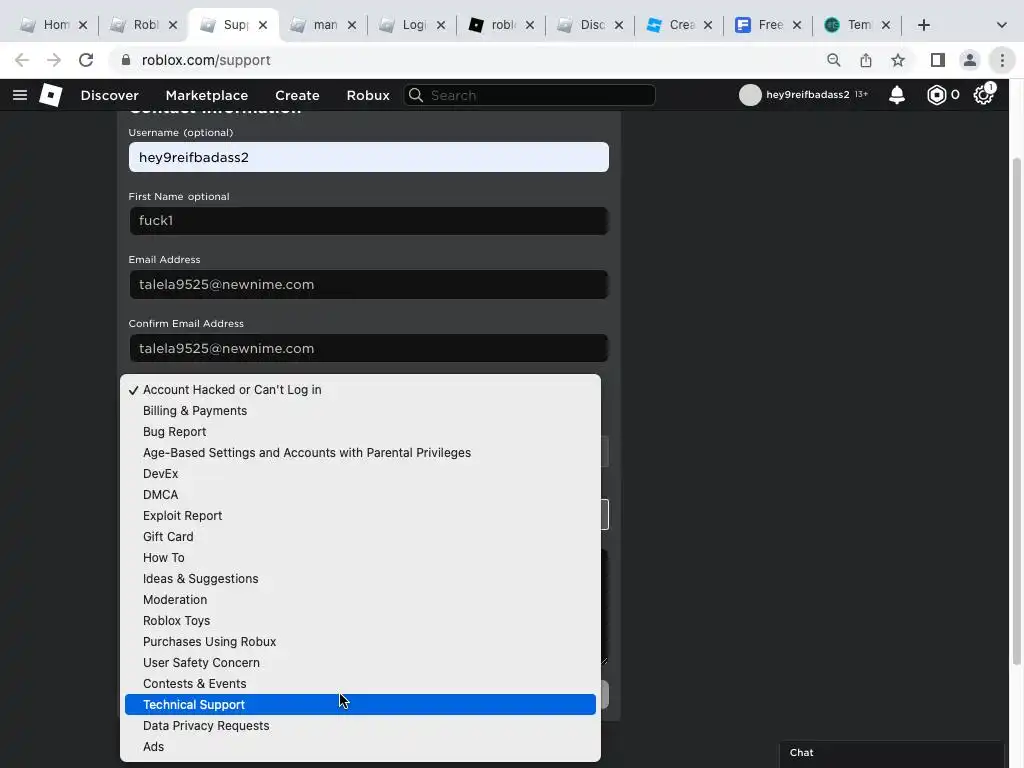This screenshot has width=1024, height=768.
Task: Select Account Hacked or Can't Log in
Action: tap(360, 390)
